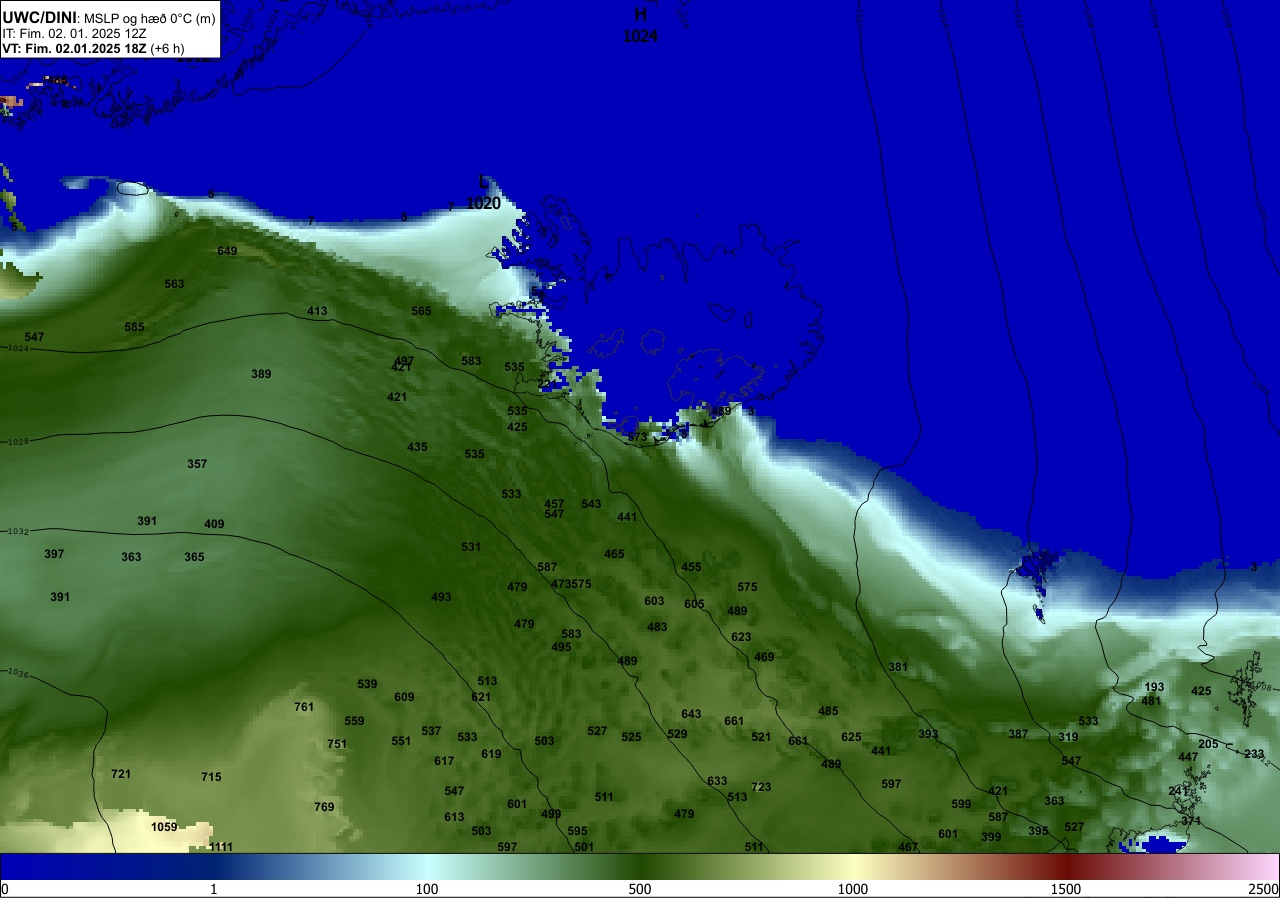Click the height value 371
Screen dimensions: 1280x898
click(1191, 821)
